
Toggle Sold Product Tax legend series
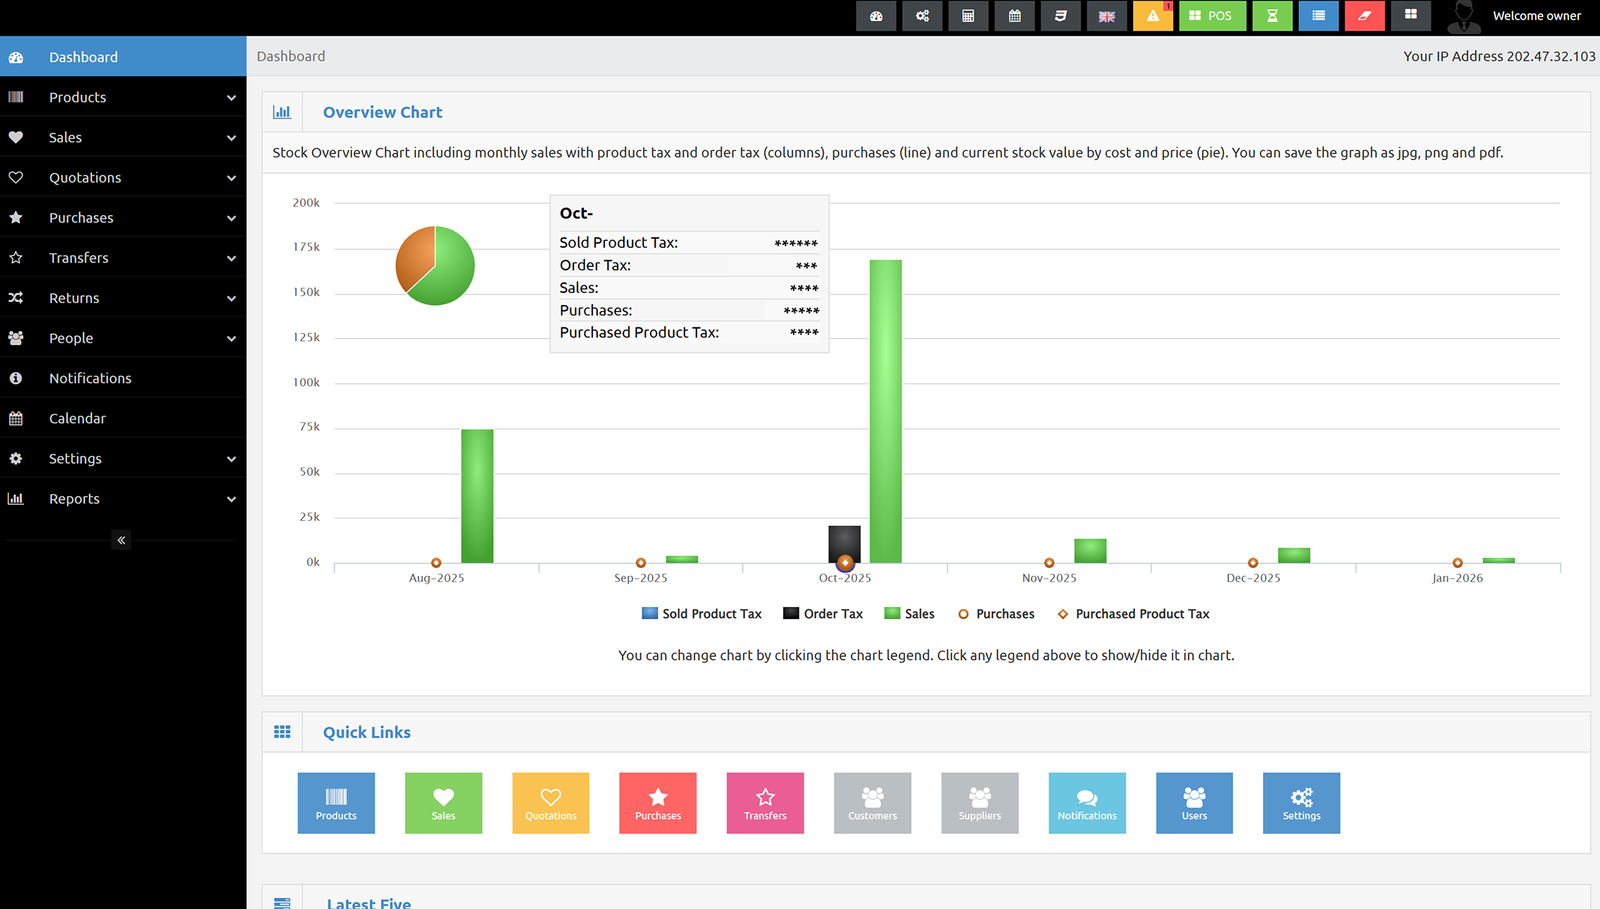702,614
